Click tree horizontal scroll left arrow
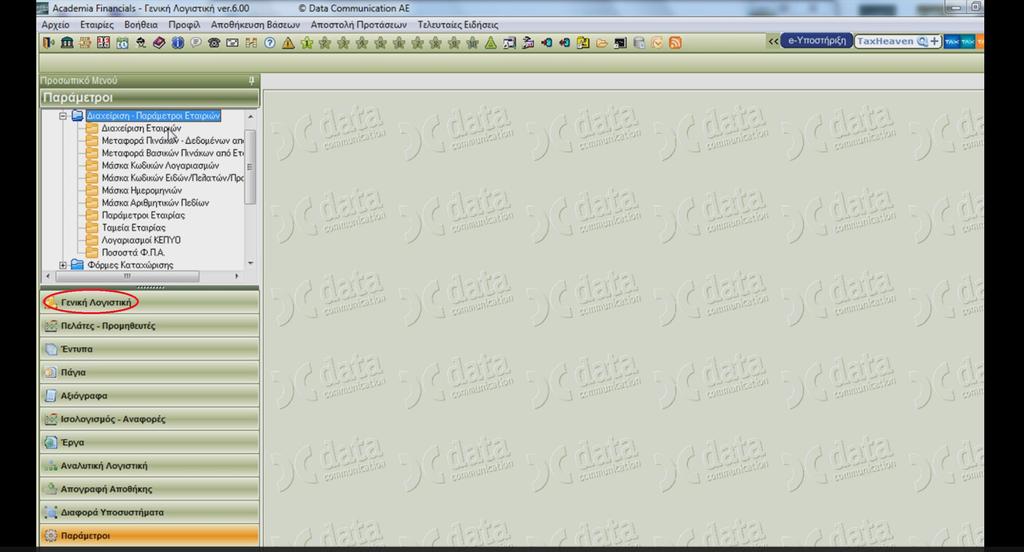This screenshot has width=1024, height=552. pos(48,276)
